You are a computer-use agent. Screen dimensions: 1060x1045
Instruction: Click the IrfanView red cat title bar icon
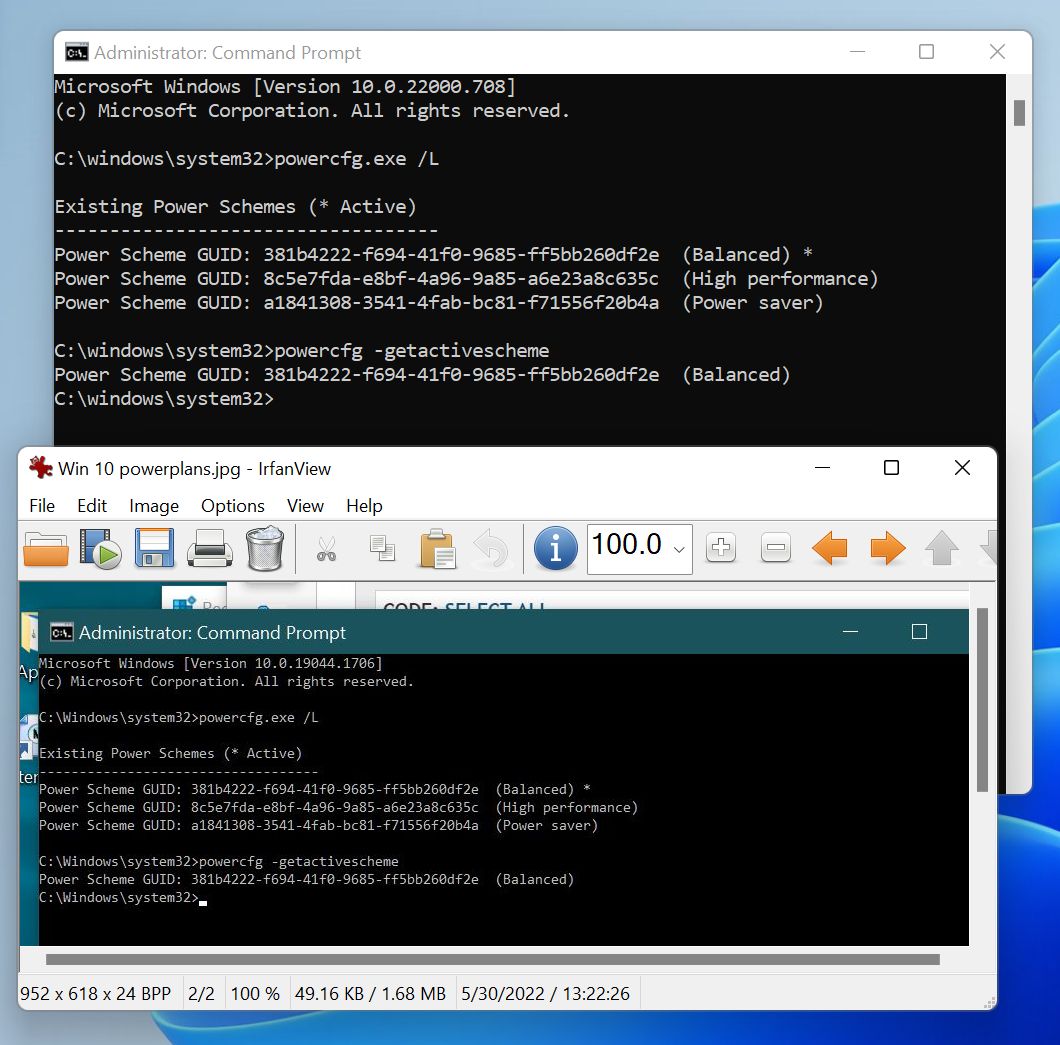(41, 467)
